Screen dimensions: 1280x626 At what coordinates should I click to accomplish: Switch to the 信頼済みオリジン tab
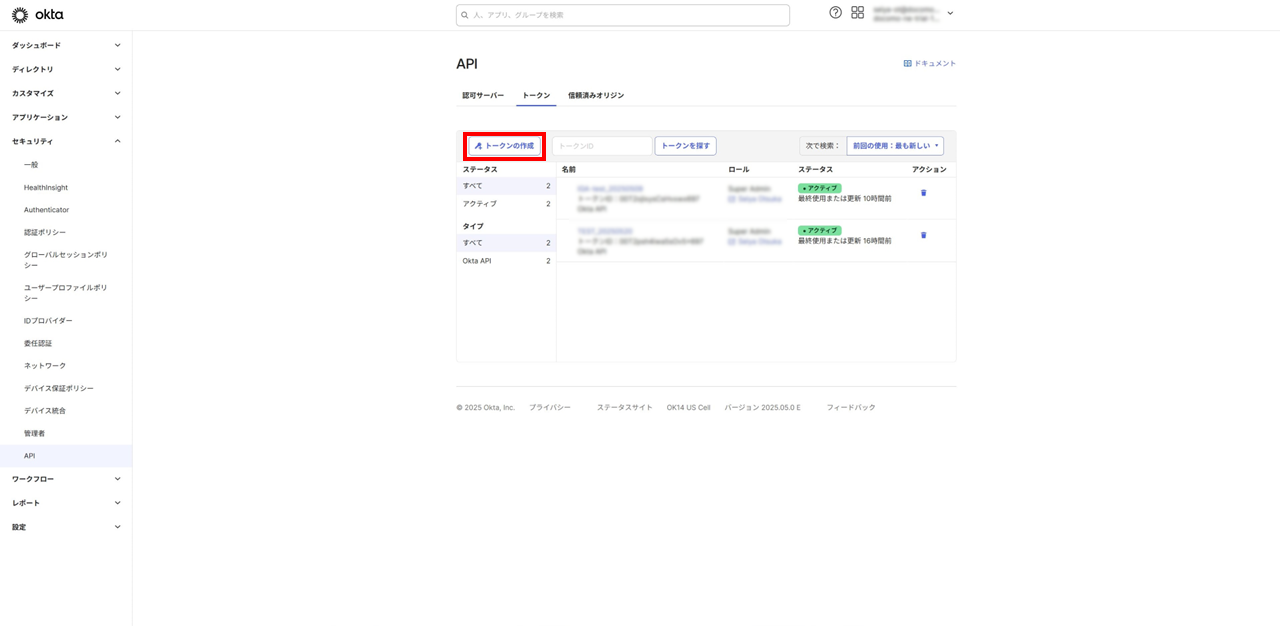click(x=596, y=95)
